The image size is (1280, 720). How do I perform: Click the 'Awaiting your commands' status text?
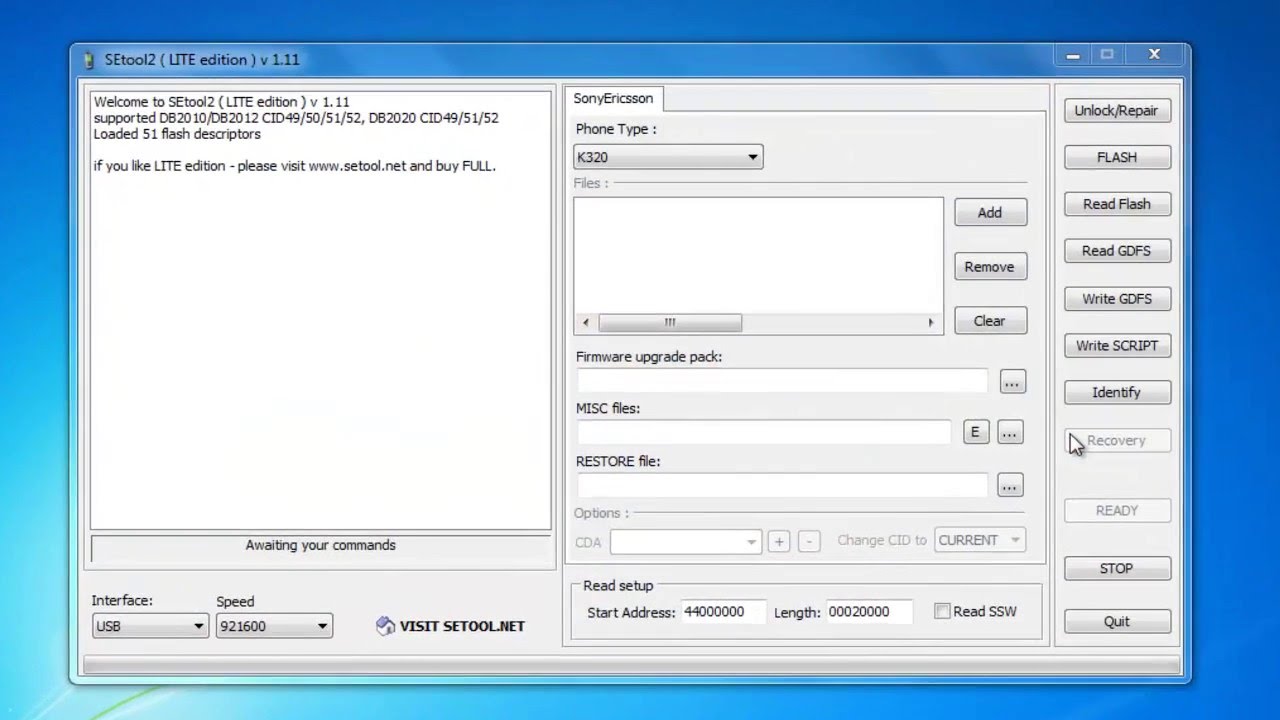point(321,545)
